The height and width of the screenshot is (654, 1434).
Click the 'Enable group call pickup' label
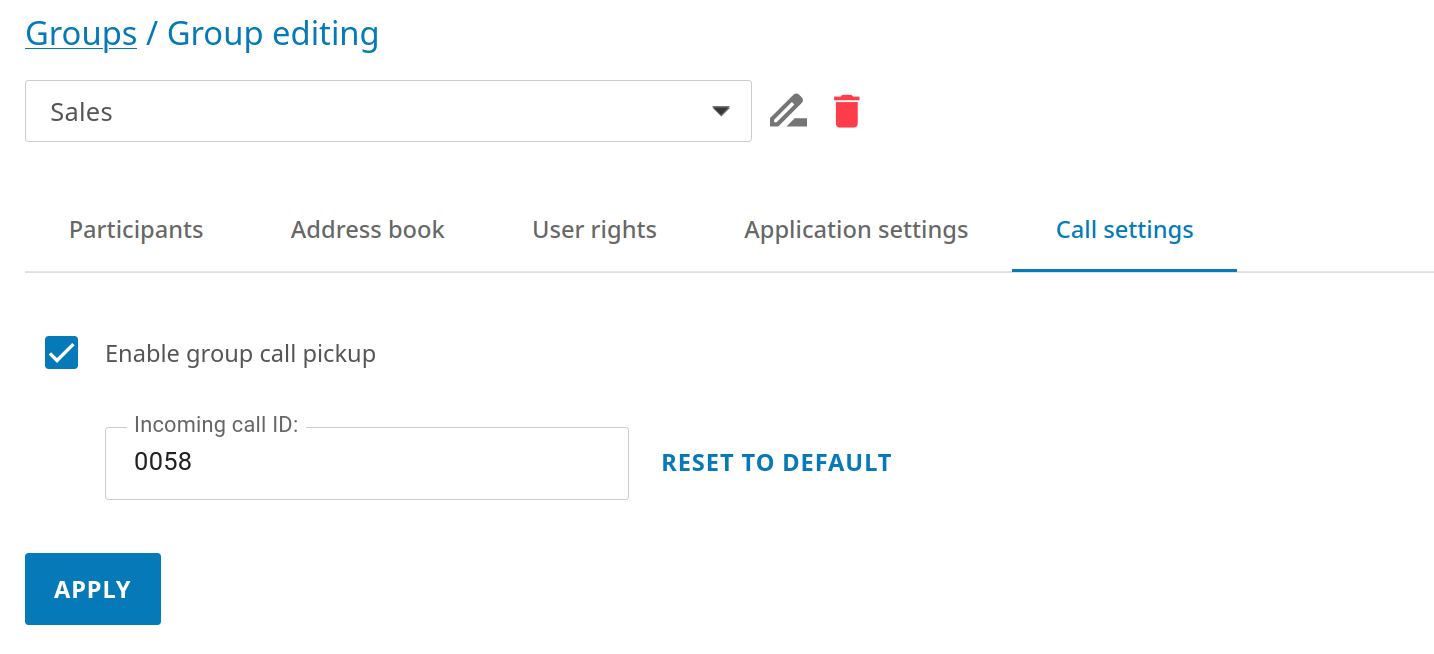tap(240, 354)
